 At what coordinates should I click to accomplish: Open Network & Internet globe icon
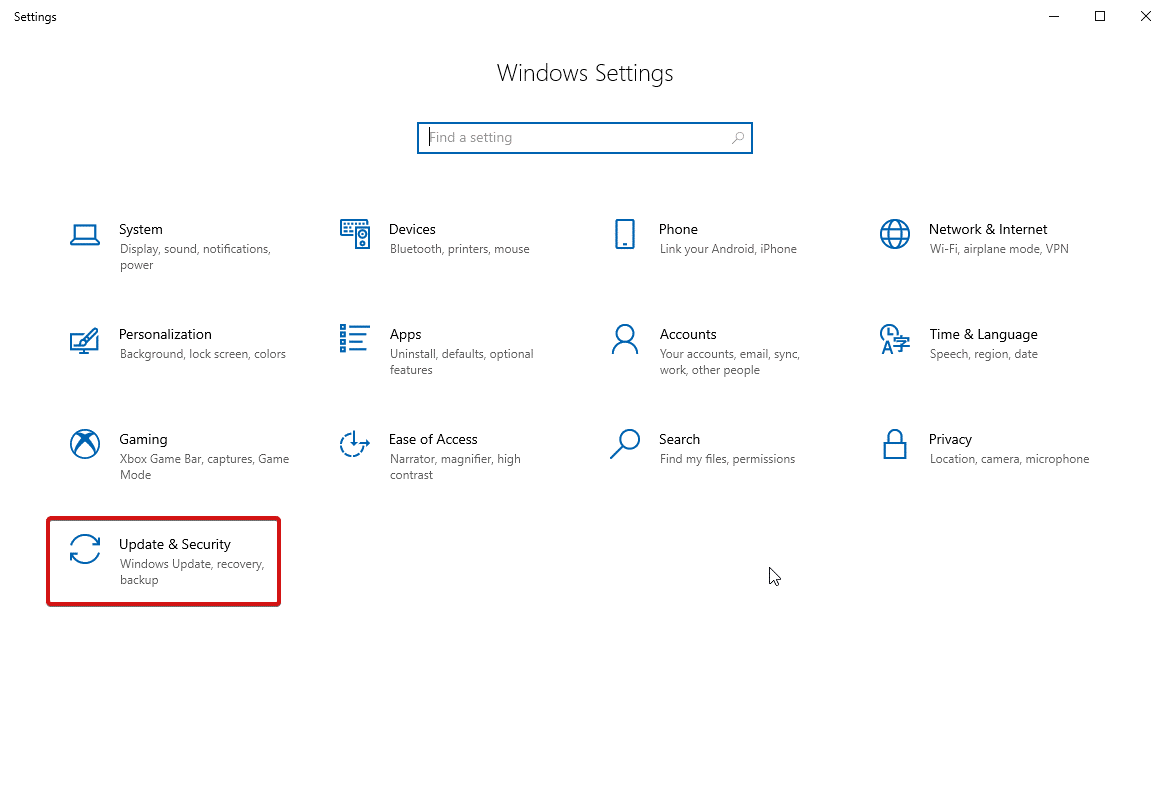click(x=894, y=236)
